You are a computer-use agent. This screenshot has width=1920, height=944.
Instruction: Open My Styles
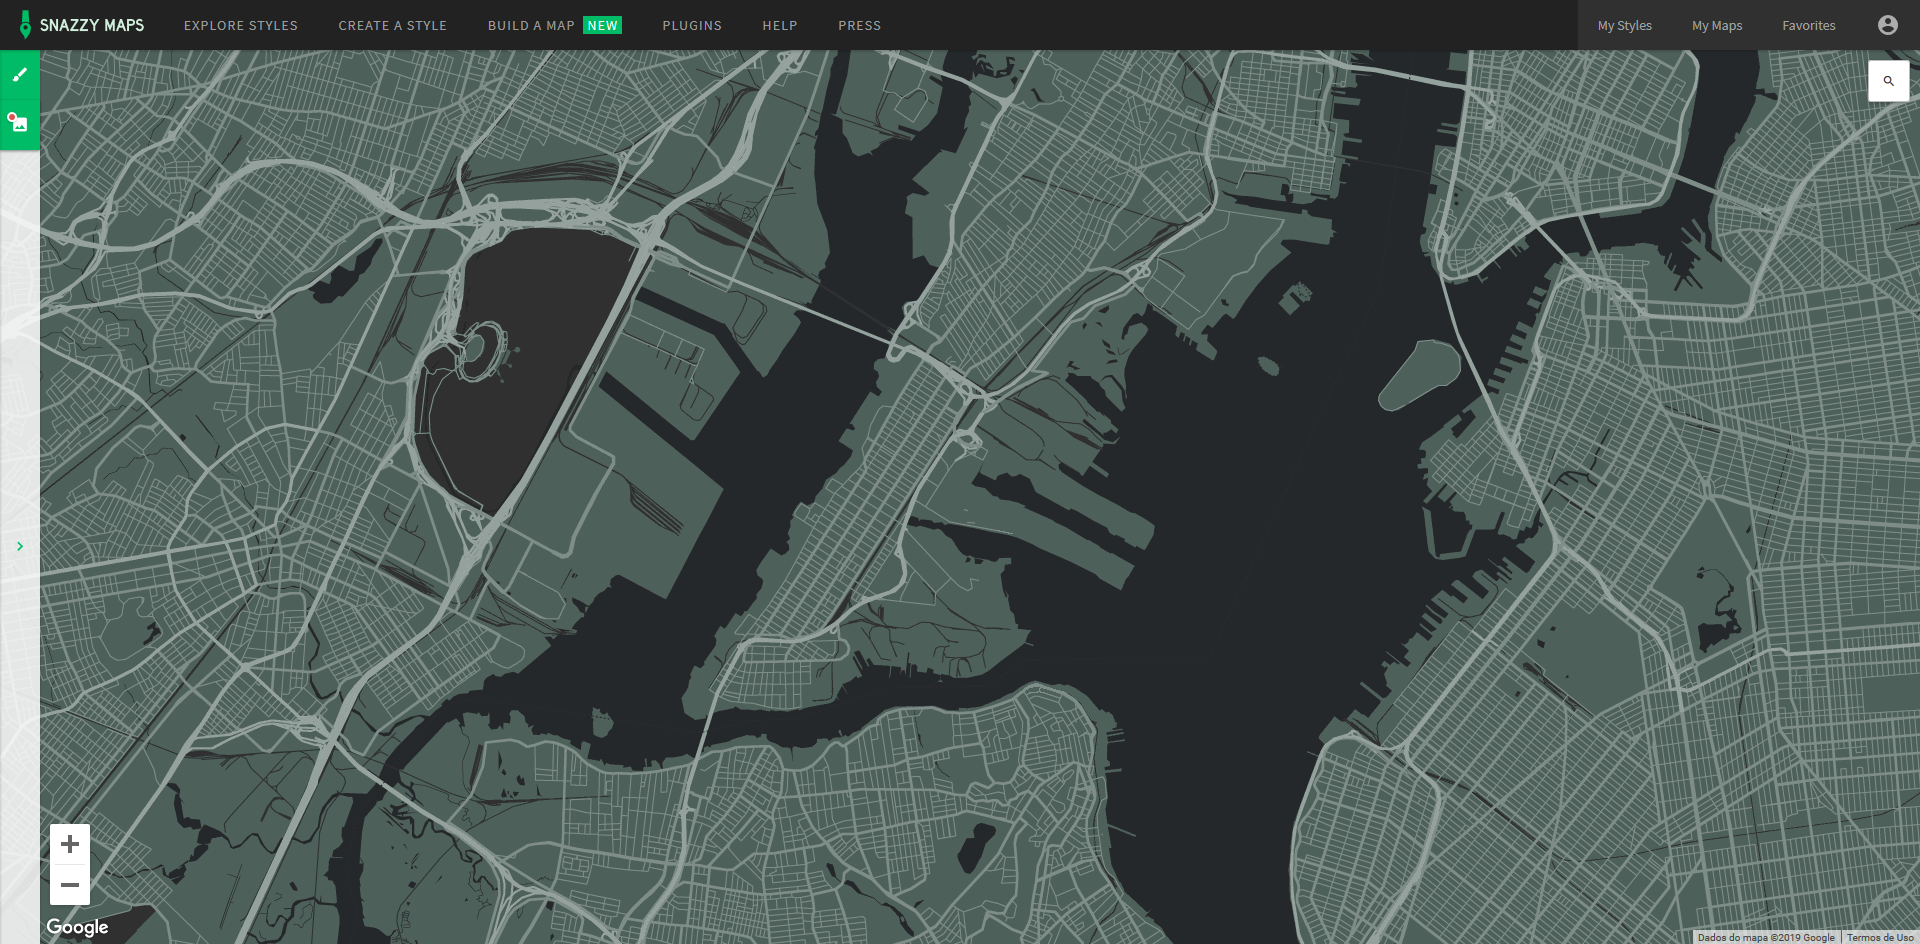coord(1624,25)
